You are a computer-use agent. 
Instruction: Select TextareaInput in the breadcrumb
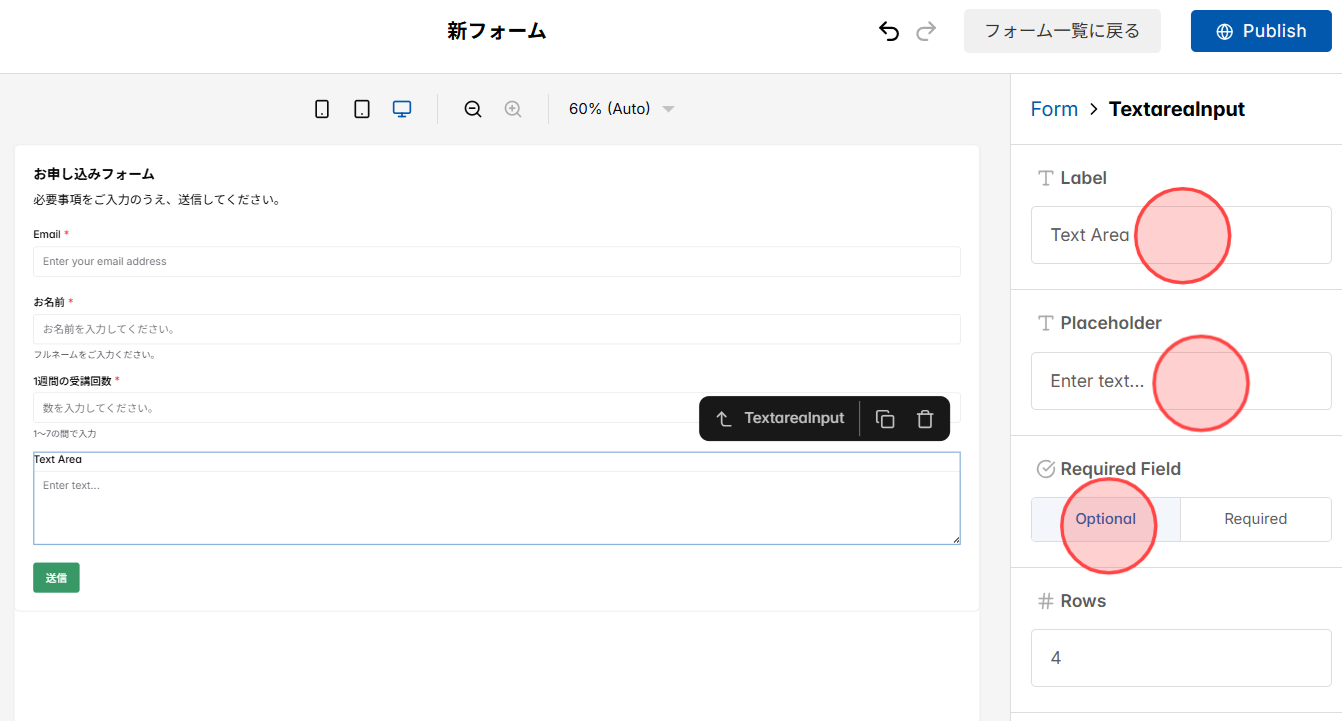1176,108
